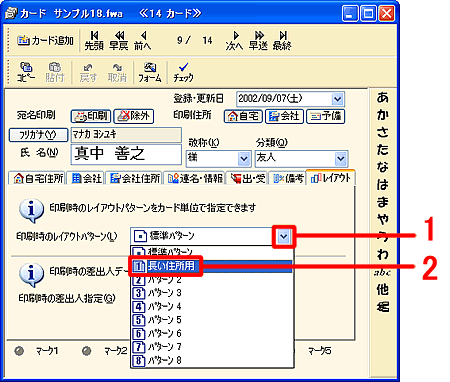Jump to や index in sidebar
The image size is (450, 382).
(382, 219)
